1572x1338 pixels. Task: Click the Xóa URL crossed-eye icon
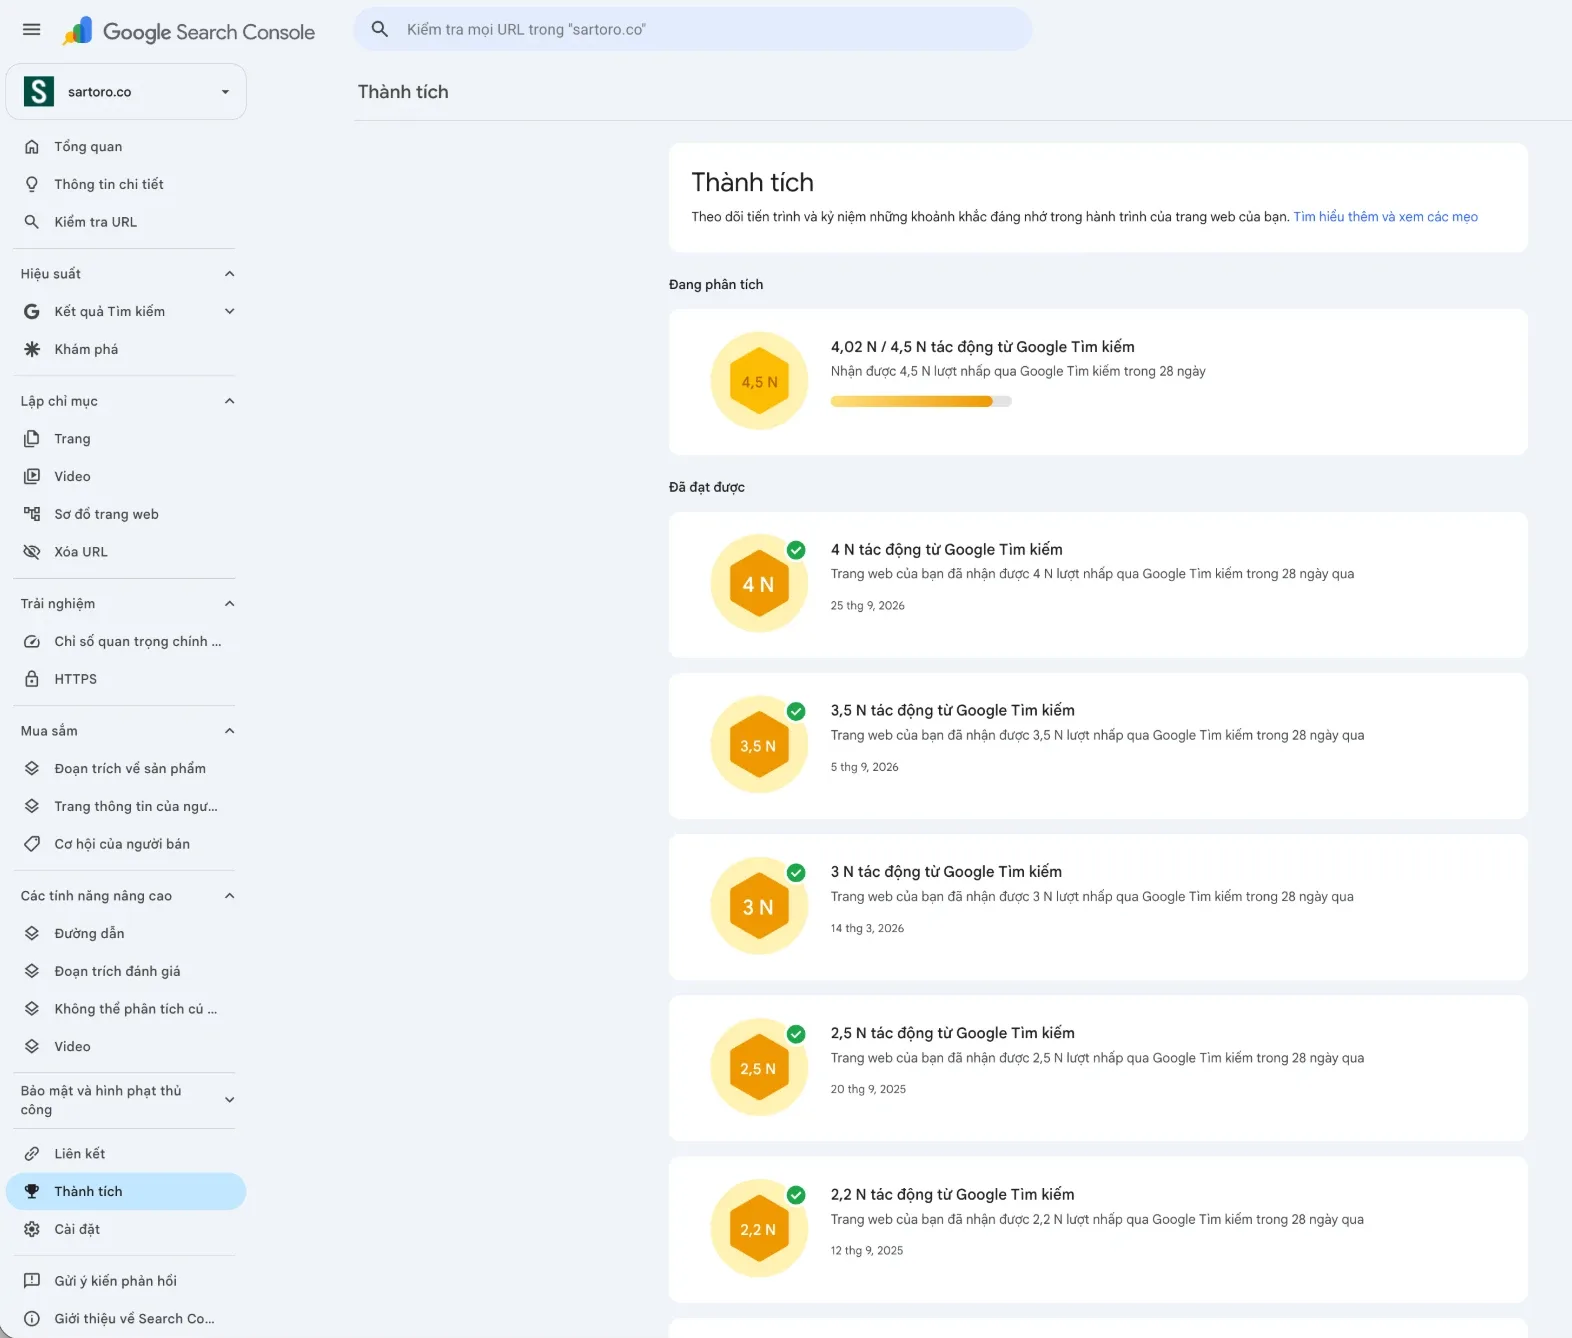click(x=32, y=552)
